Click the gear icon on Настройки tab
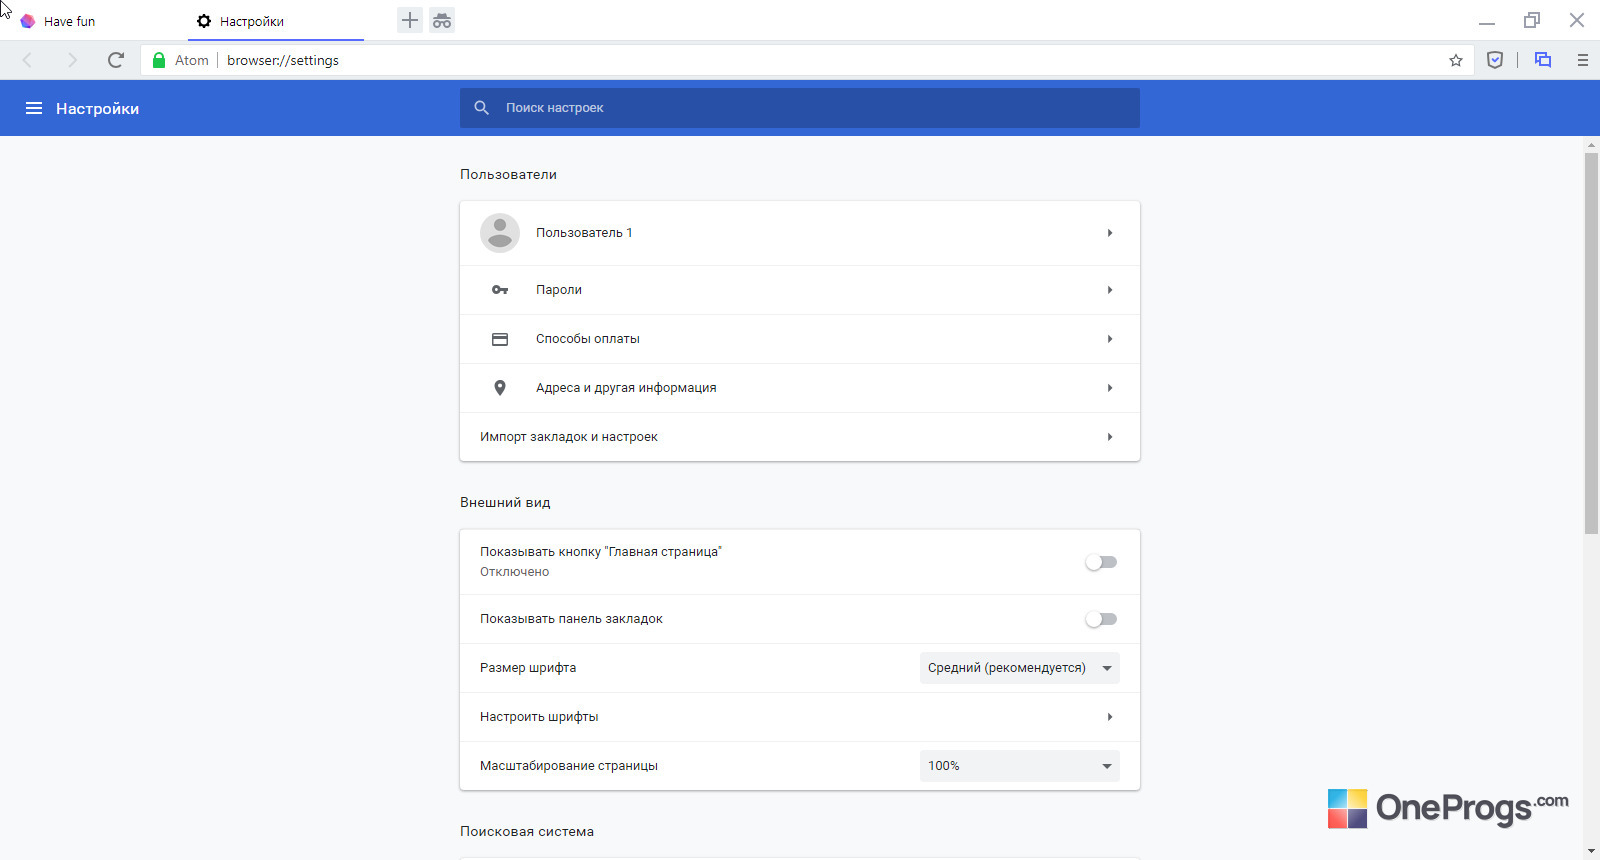Viewport: 1600px width, 860px height. [x=204, y=21]
